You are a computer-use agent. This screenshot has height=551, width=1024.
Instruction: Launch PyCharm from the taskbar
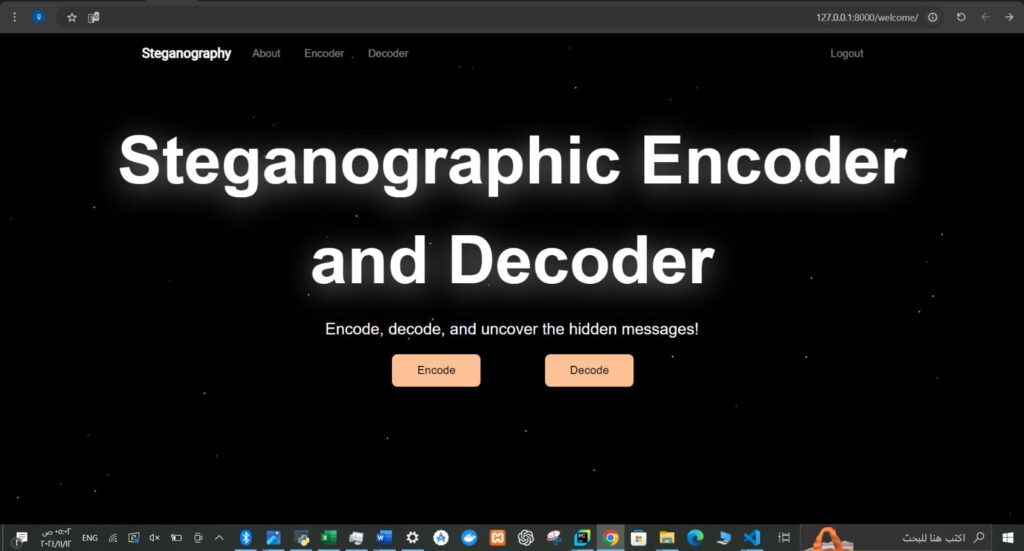[582, 538]
